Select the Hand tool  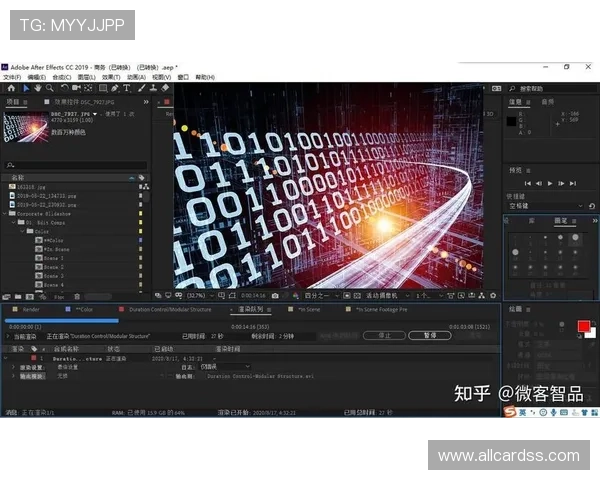38,88
